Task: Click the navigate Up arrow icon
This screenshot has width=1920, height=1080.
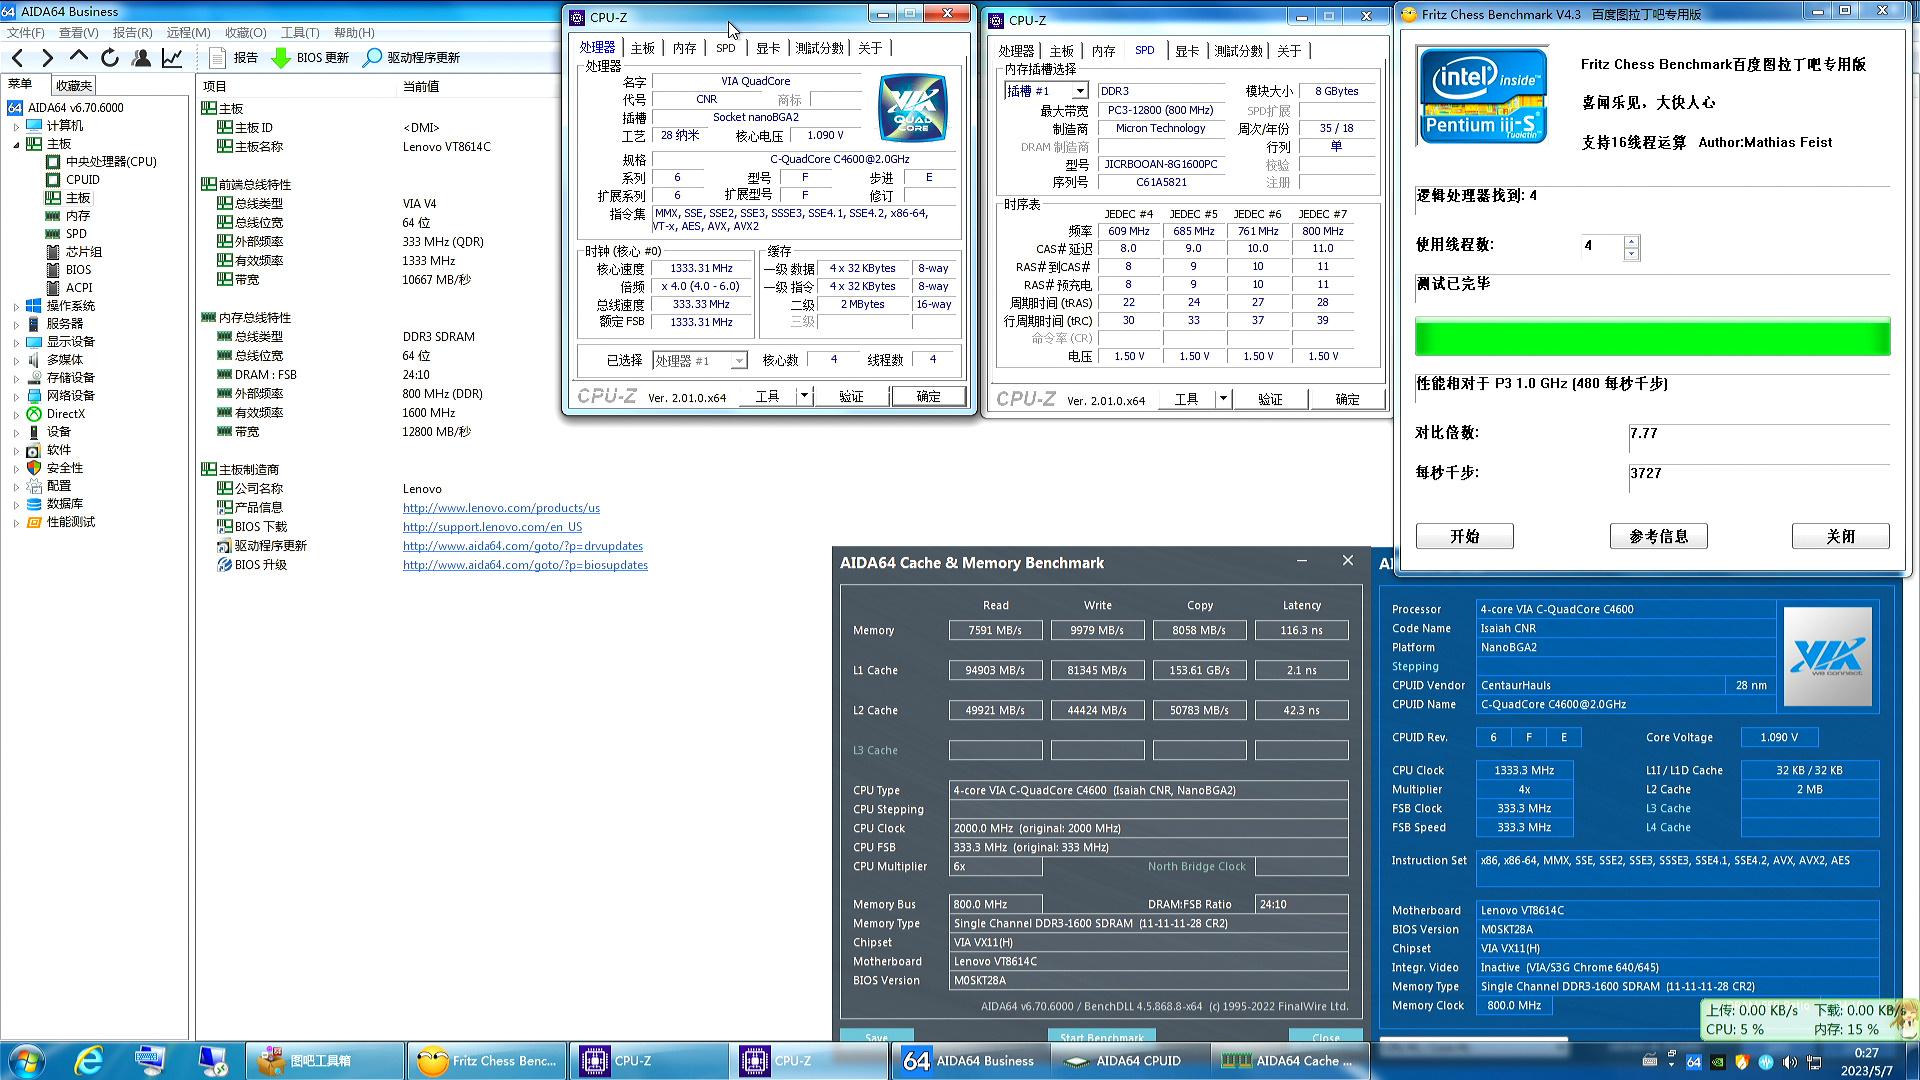Action: (x=79, y=57)
